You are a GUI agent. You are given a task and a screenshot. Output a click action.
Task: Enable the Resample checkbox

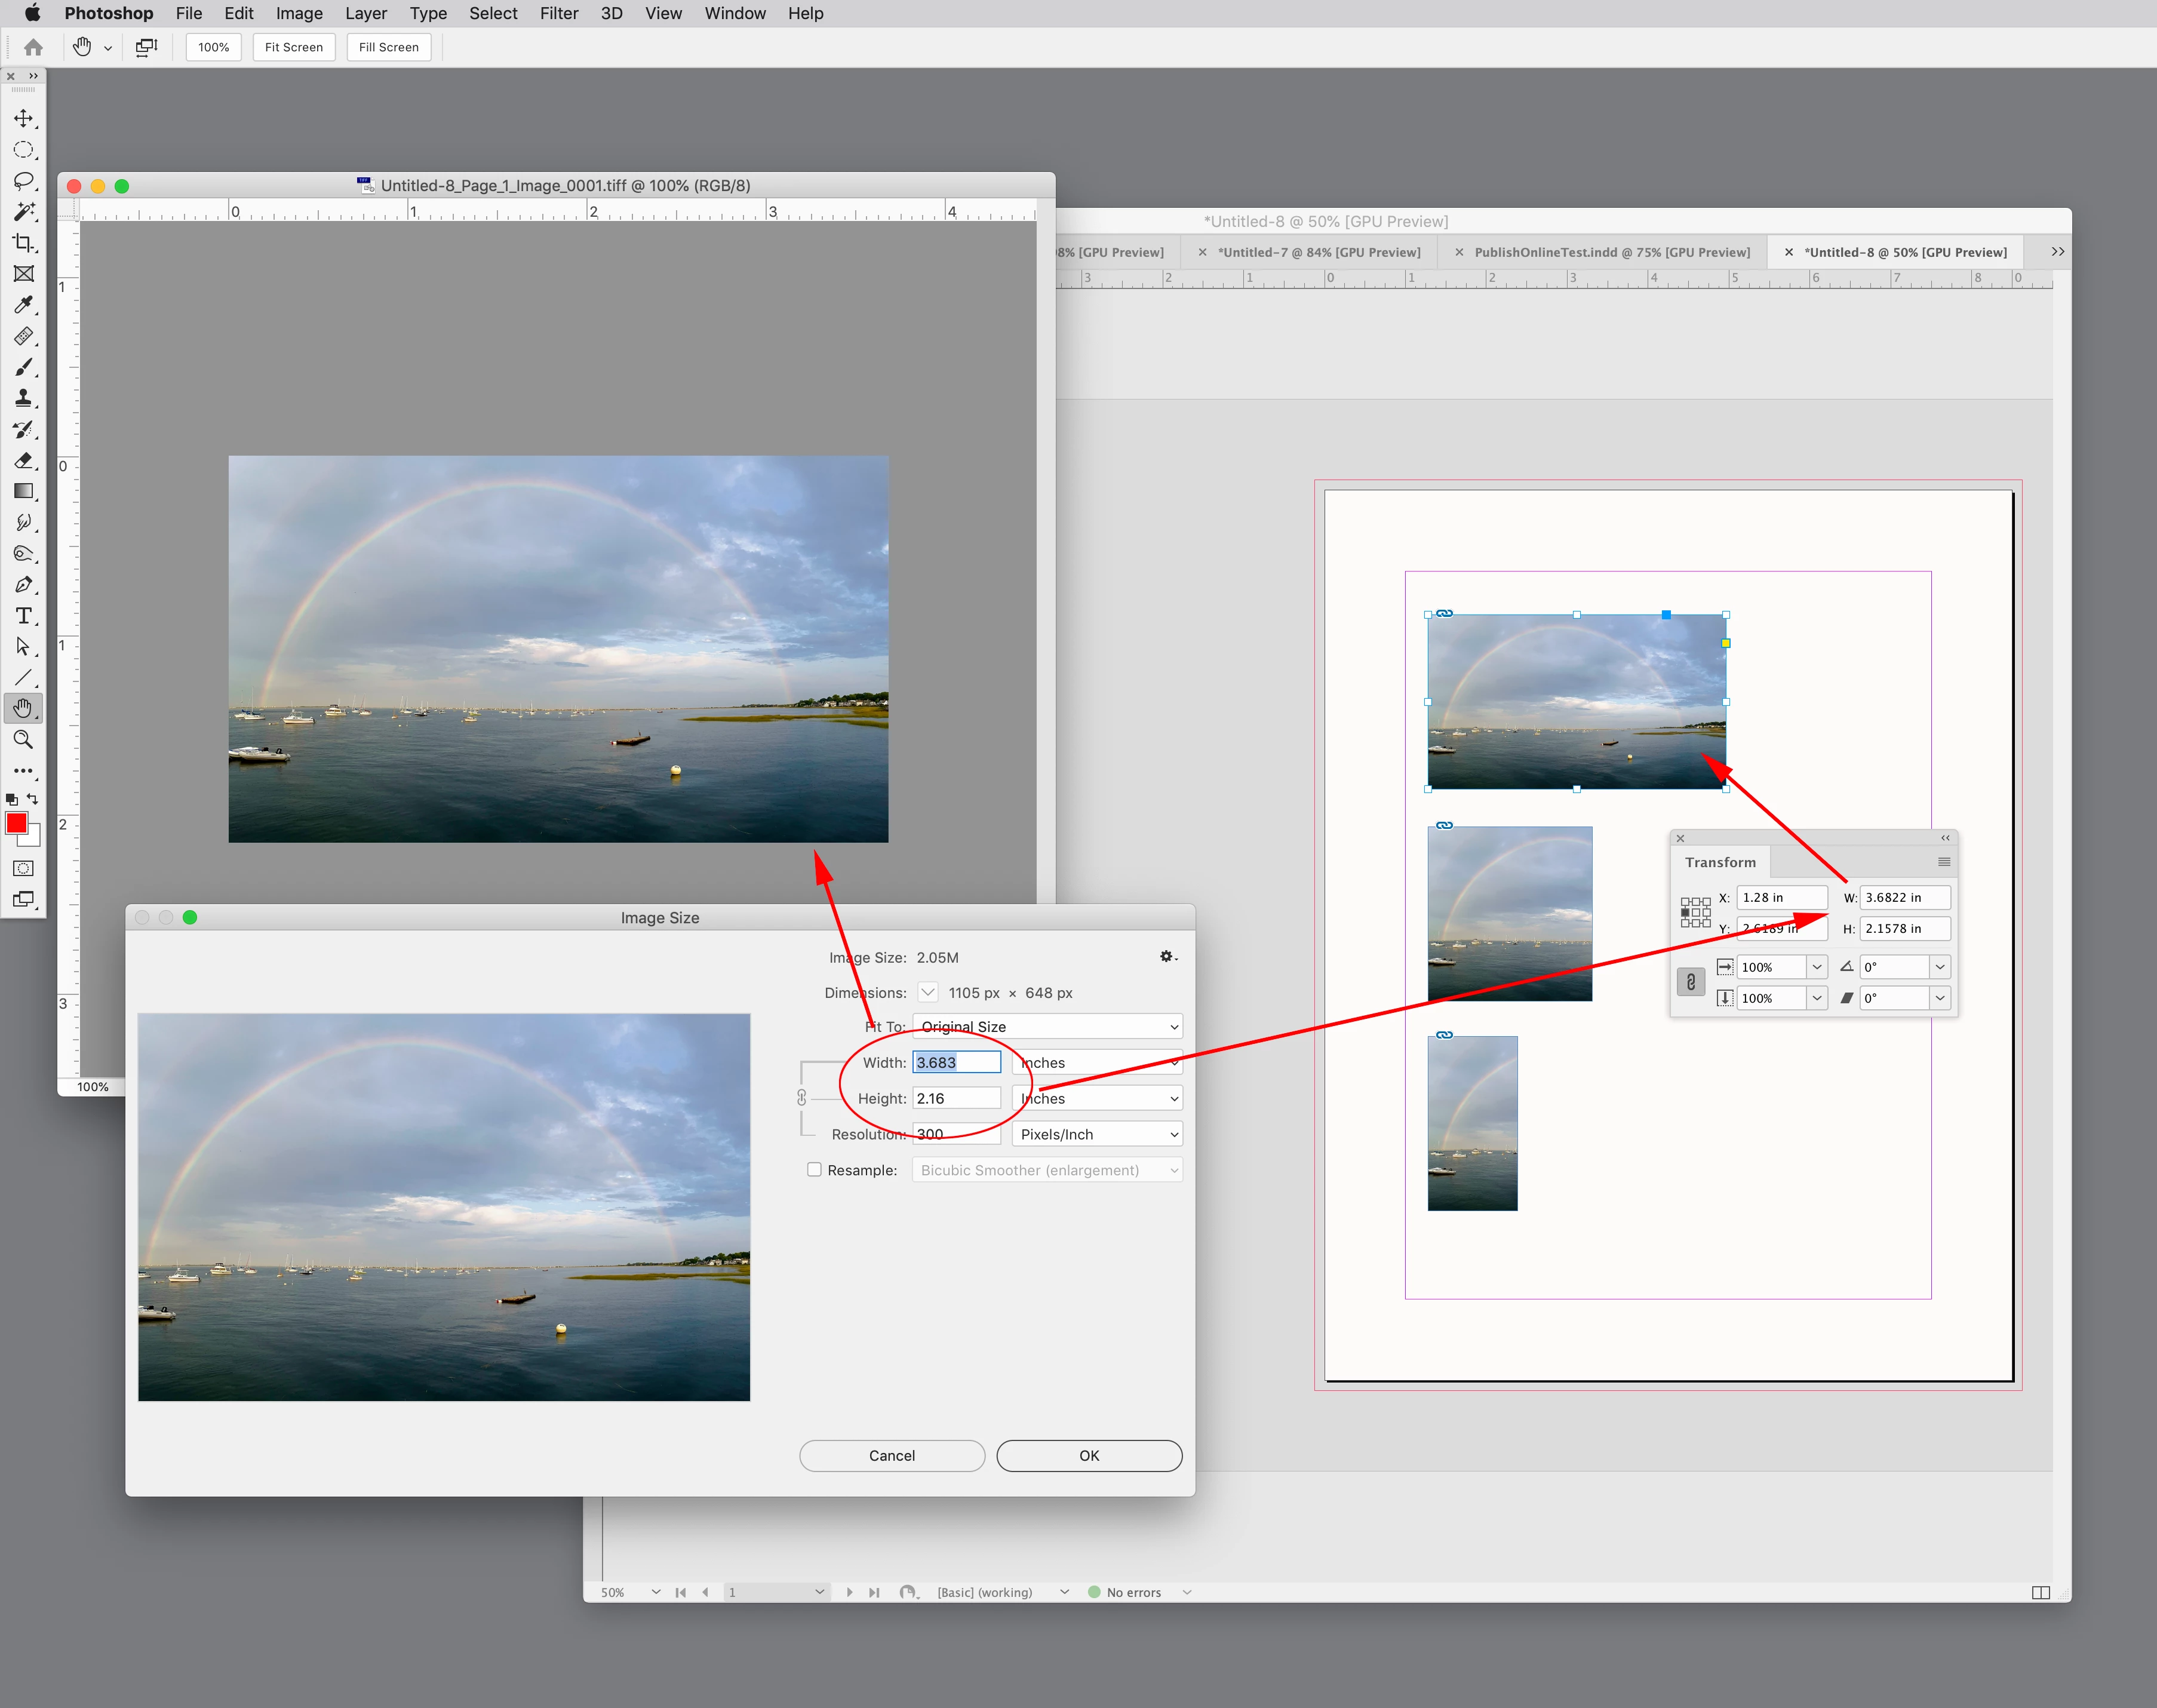coord(814,1170)
